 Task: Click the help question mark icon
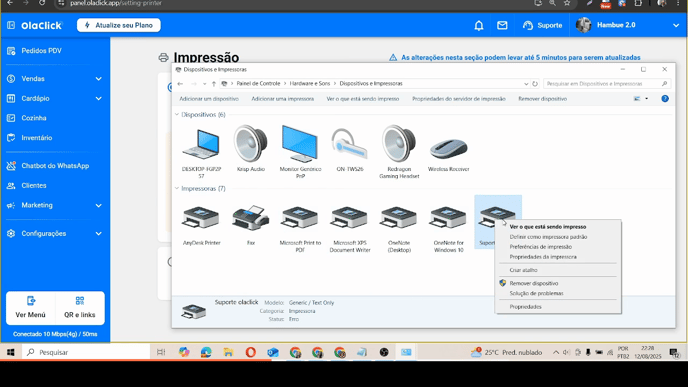[x=665, y=99]
